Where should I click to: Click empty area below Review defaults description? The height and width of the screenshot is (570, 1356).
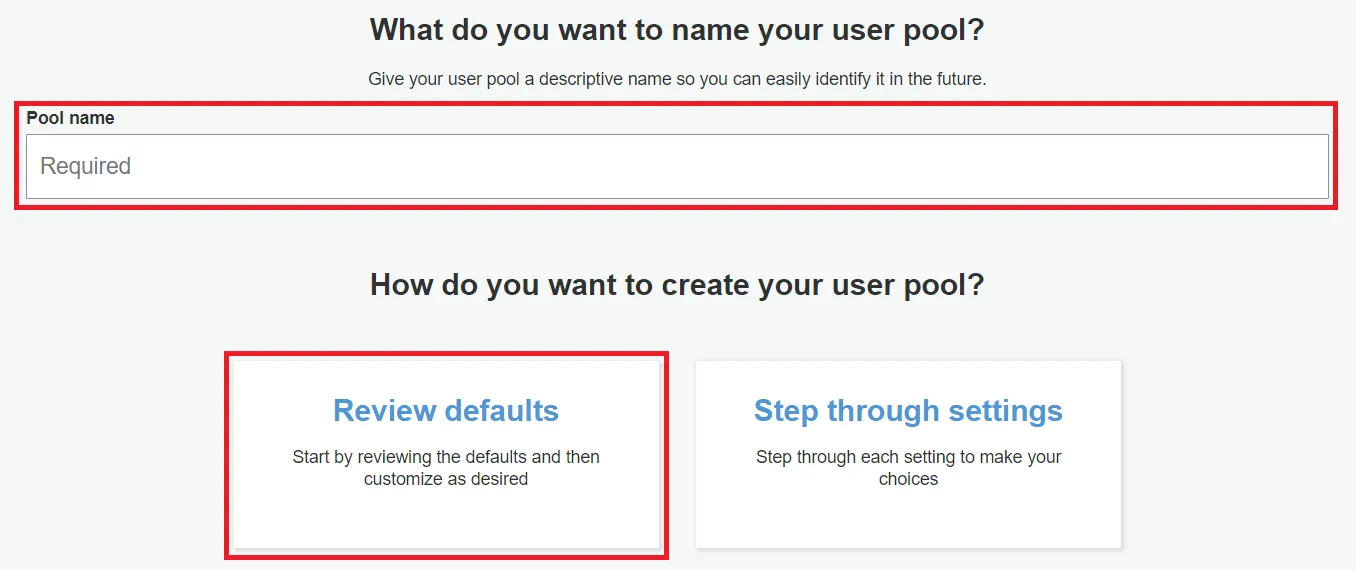pos(445,520)
